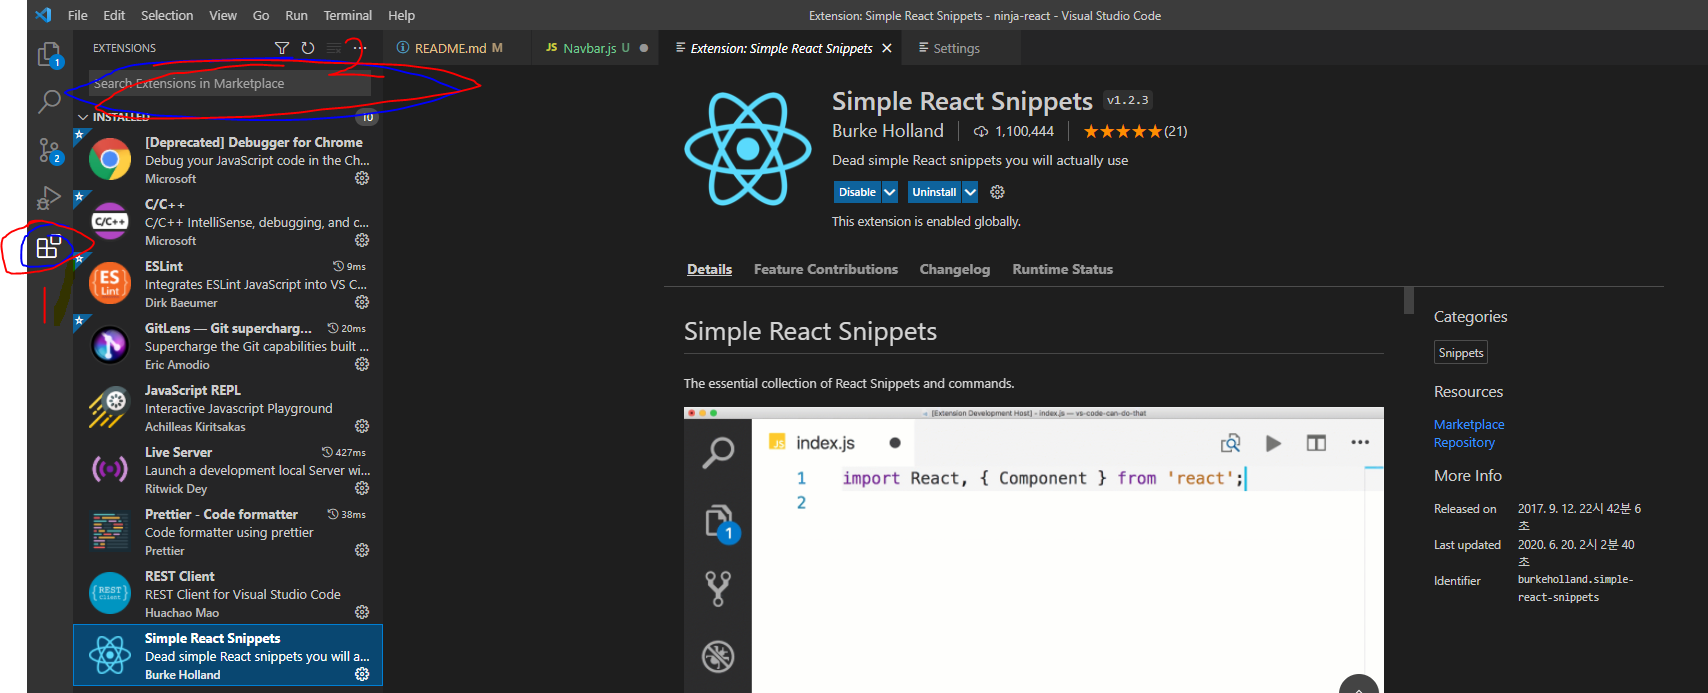Open the View menu
The image size is (1708, 693).
[x=223, y=15]
